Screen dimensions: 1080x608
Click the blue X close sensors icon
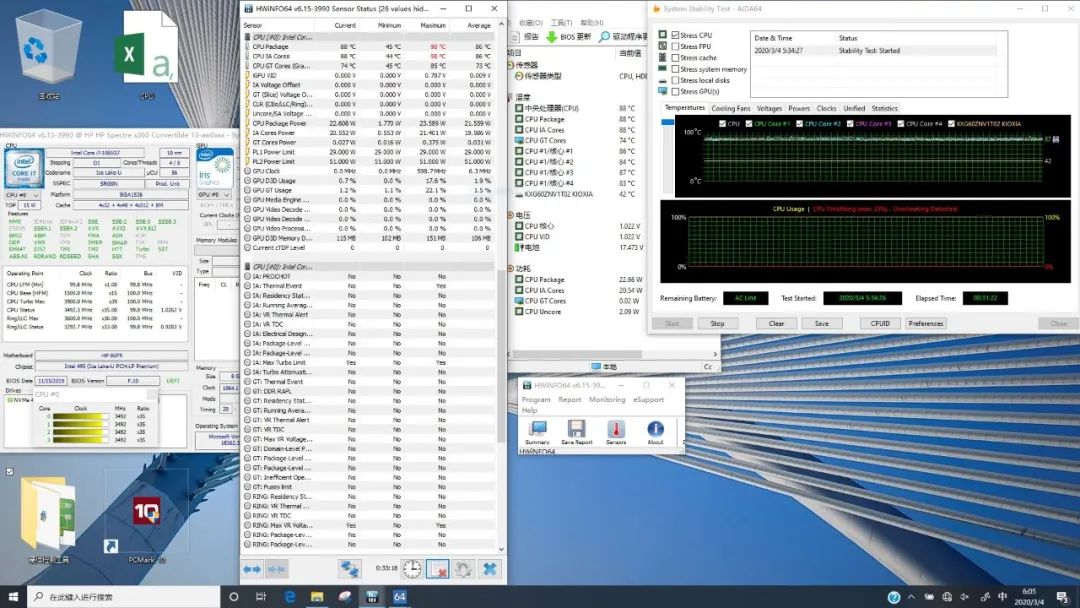click(489, 569)
